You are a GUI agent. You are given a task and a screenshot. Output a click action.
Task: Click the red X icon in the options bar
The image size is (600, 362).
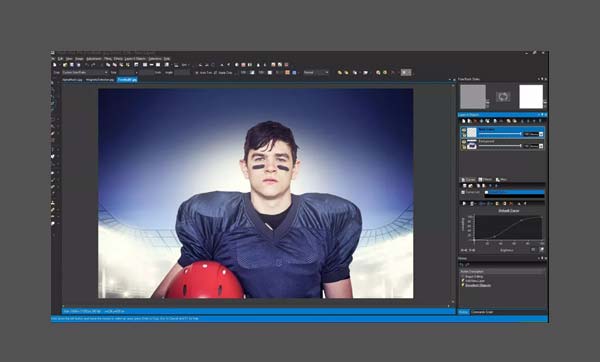[x=393, y=72]
